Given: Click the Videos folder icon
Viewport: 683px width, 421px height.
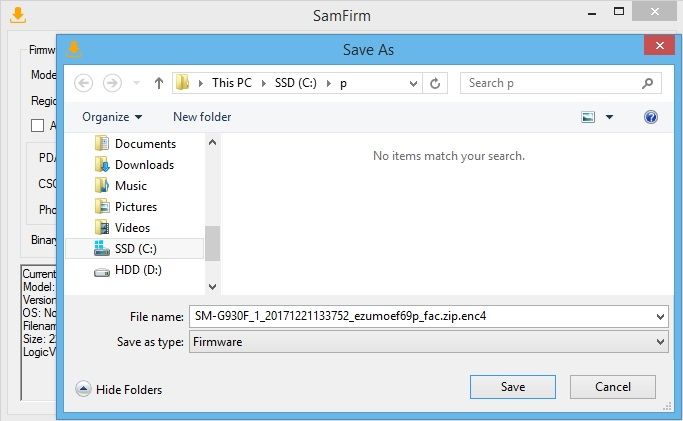Looking at the screenshot, I should pyautogui.click(x=101, y=227).
